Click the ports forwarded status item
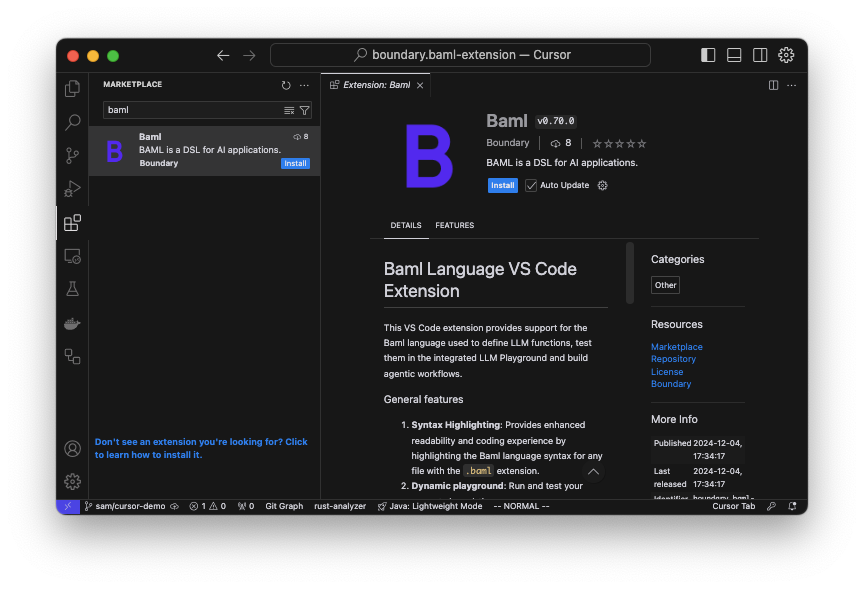864x589 pixels. (246, 506)
